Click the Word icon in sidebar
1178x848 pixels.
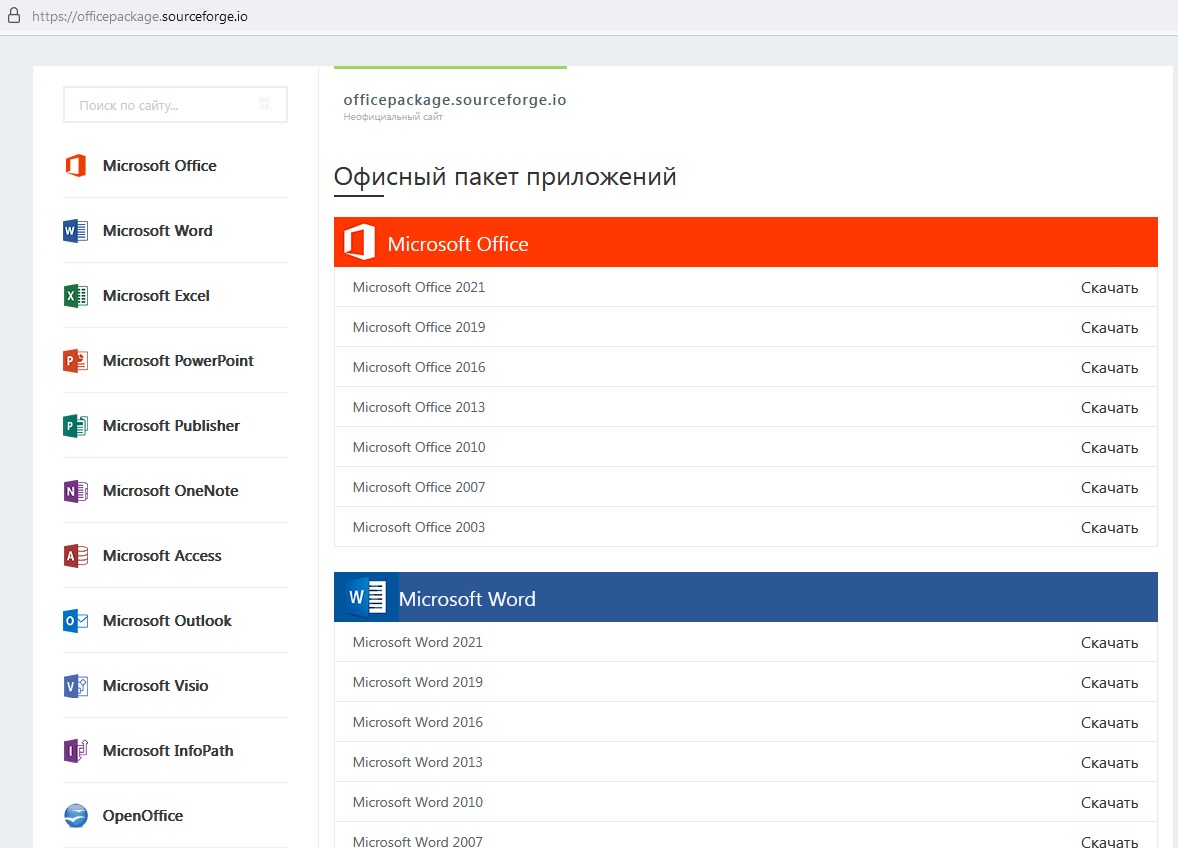[x=75, y=231]
